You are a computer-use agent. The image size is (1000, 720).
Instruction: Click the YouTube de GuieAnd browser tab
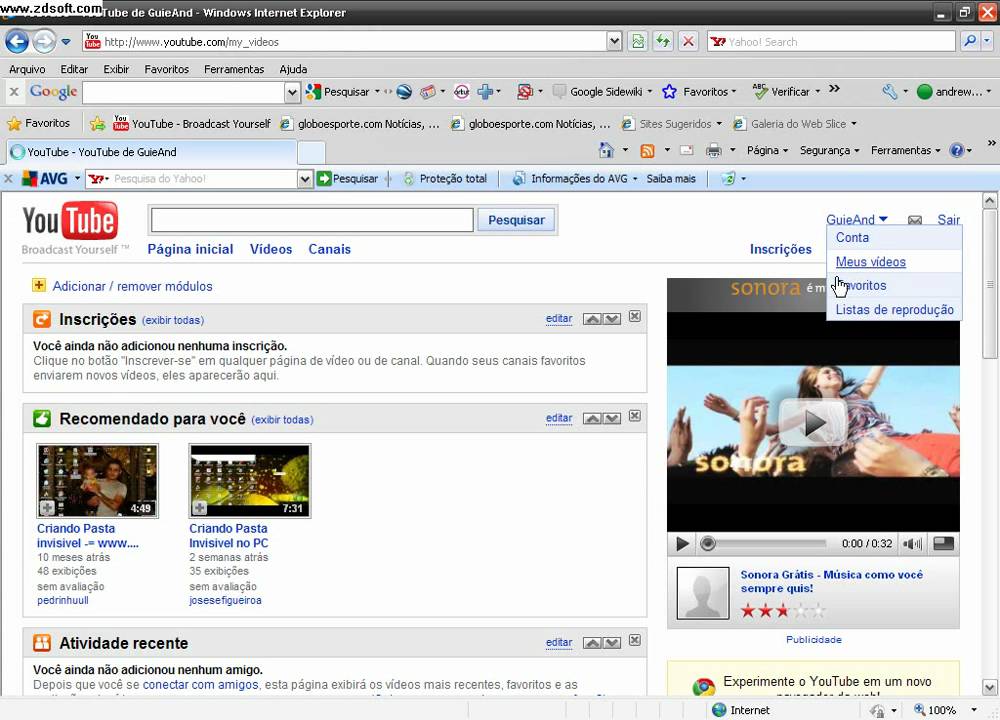coord(152,152)
